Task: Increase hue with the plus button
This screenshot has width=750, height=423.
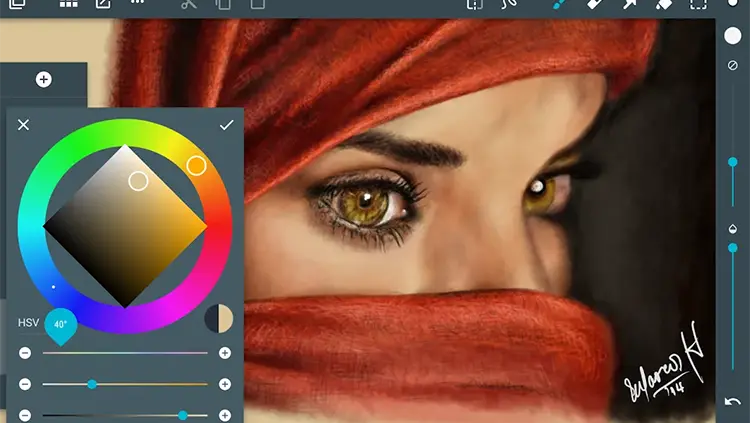Action: point(225,353)
